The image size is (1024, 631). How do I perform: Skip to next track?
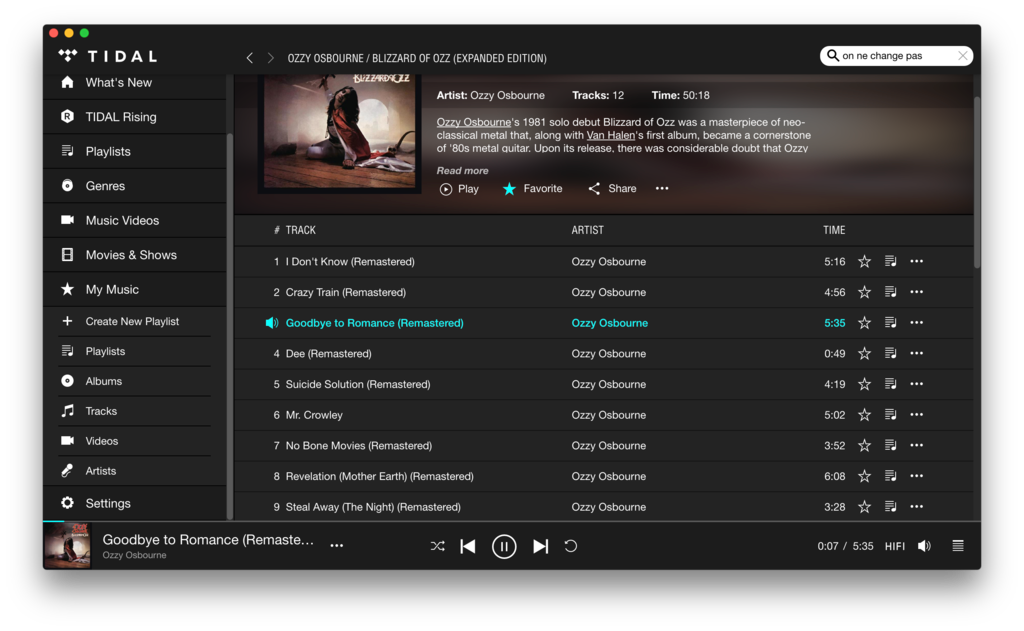point(540,546)
